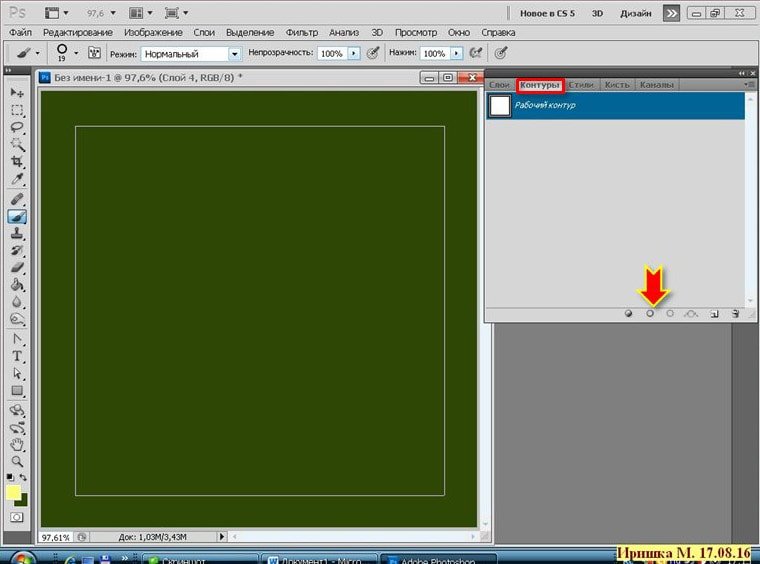760x564 pixels.
Task: Pick the Crop tool
Action: pyautogui.click(x=17, y=161)
